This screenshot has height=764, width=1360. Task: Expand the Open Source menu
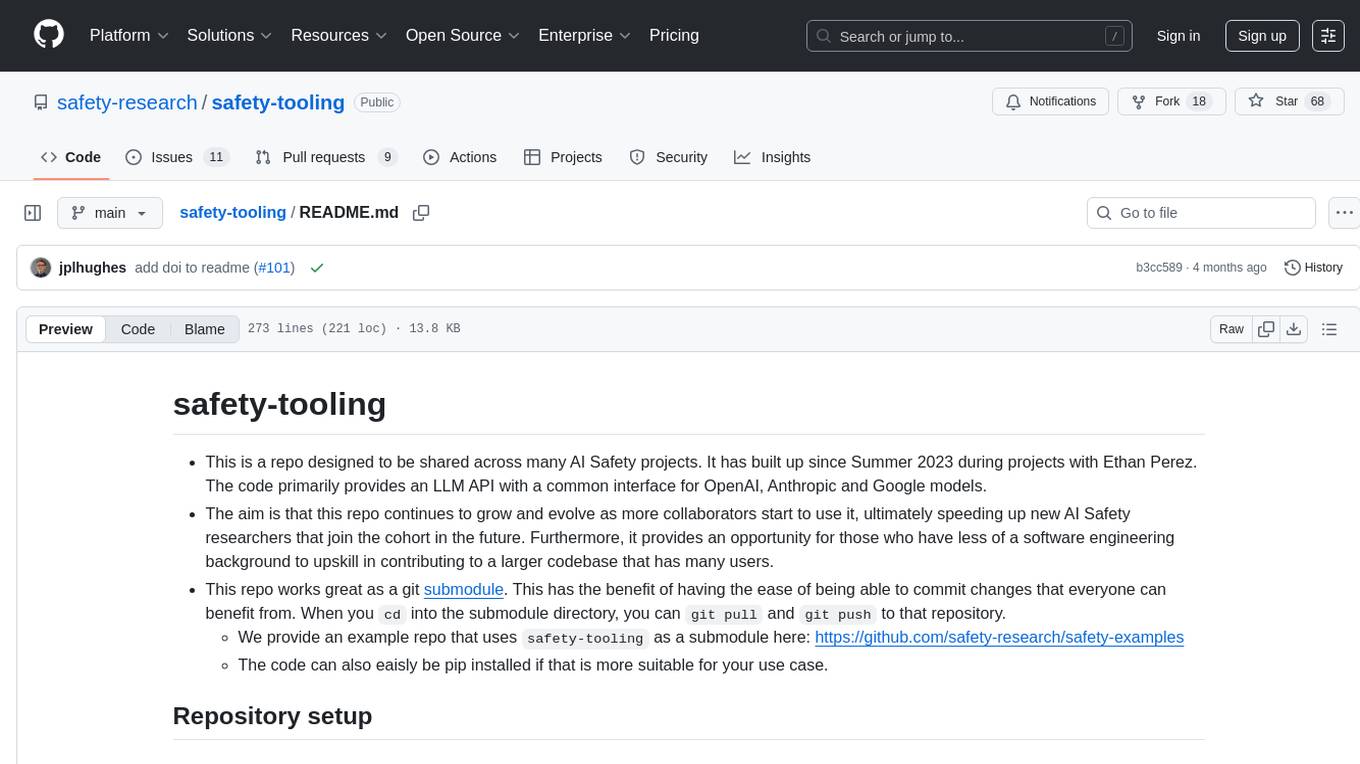(462, 35)
